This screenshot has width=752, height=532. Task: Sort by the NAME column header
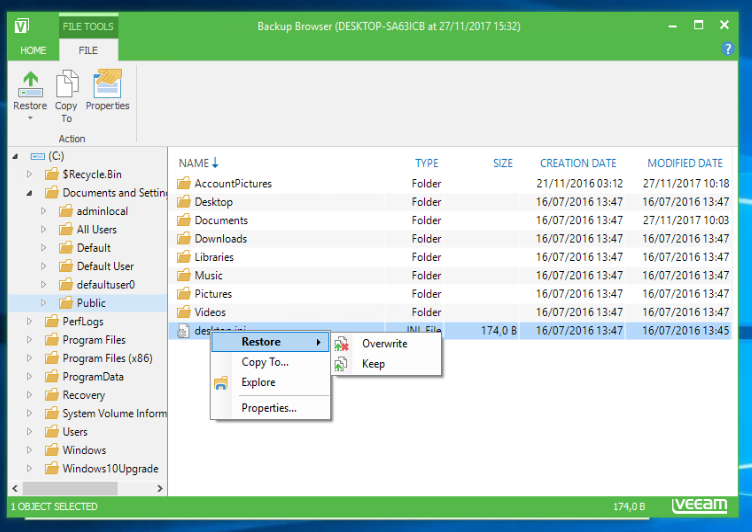tap(194, 163)
